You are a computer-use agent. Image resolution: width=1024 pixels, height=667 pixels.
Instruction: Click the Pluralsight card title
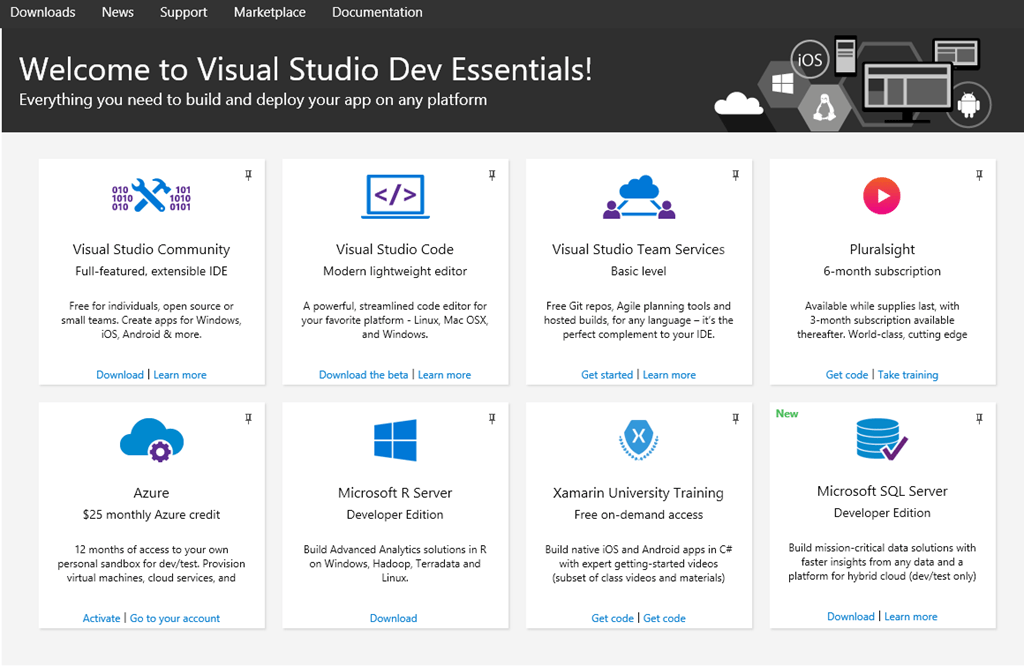click(882, 250)
